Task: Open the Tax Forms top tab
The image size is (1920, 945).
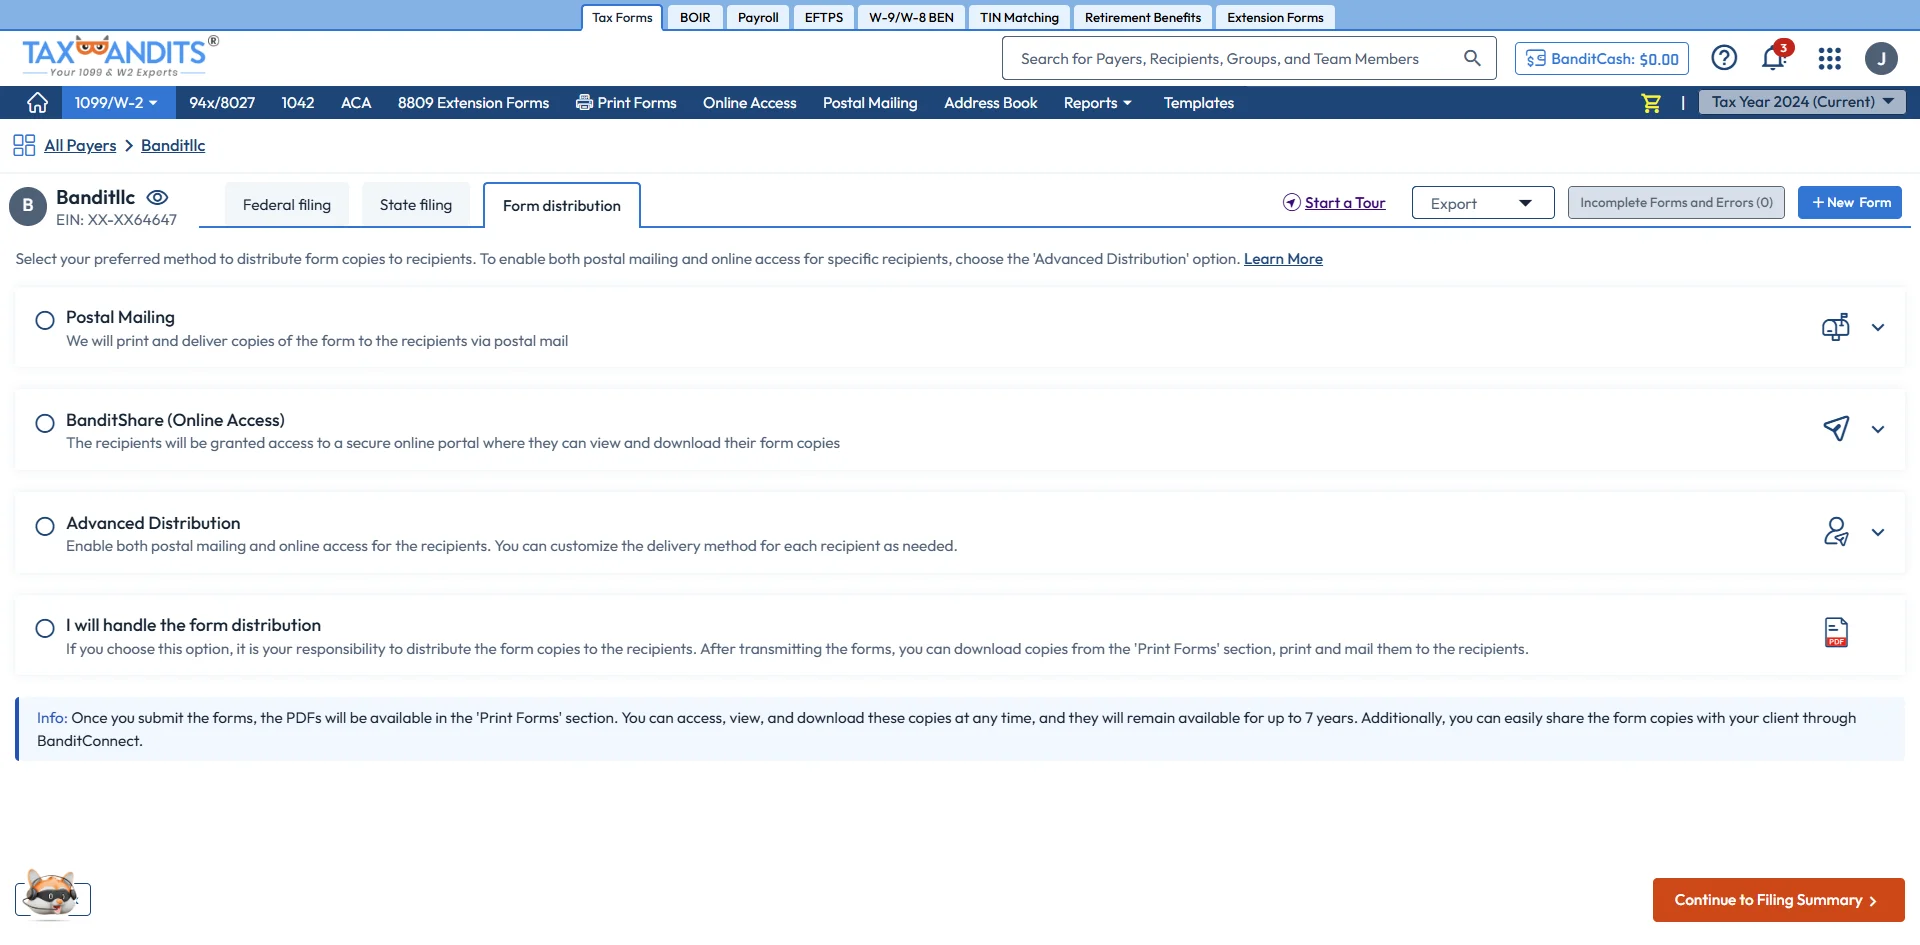Action: [622, 18]
